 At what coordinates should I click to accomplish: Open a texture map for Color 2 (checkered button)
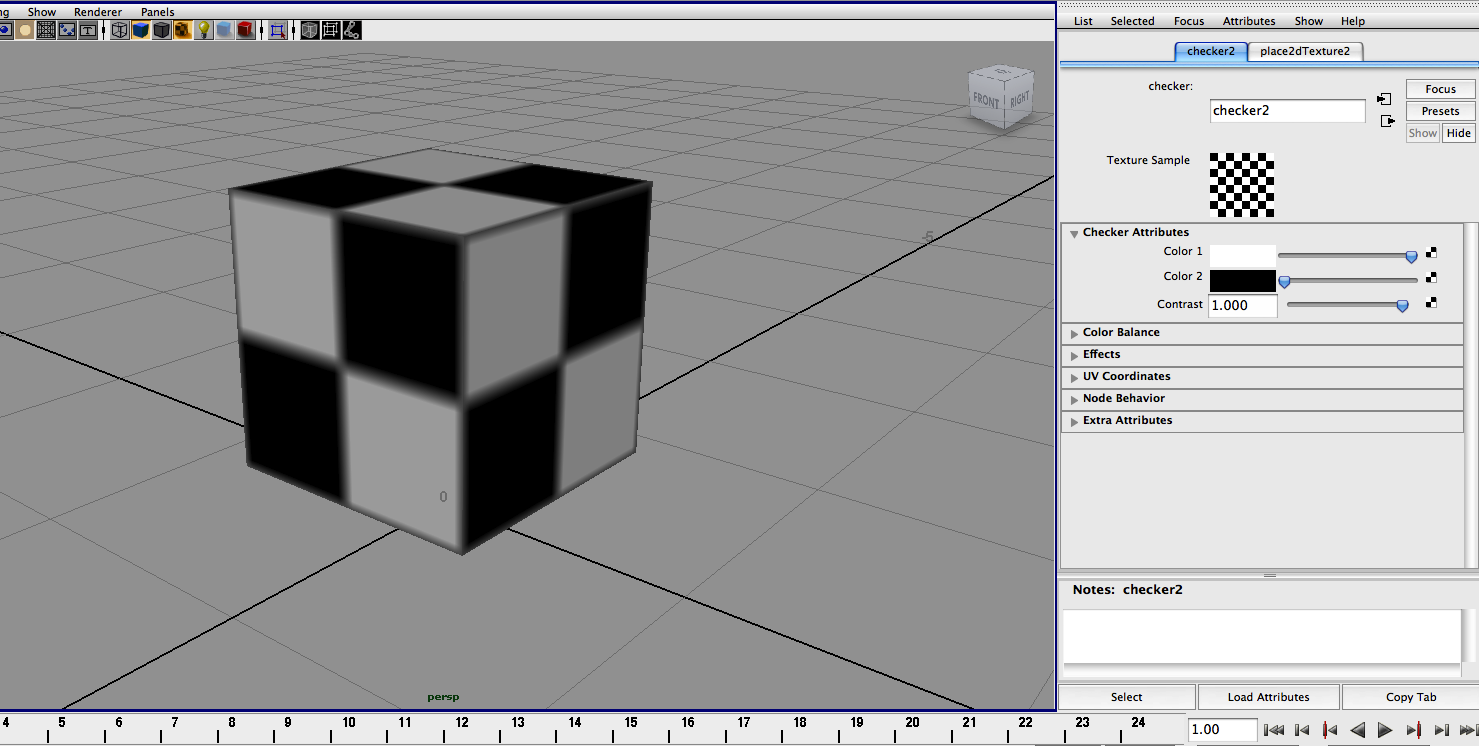point(1430,280)
